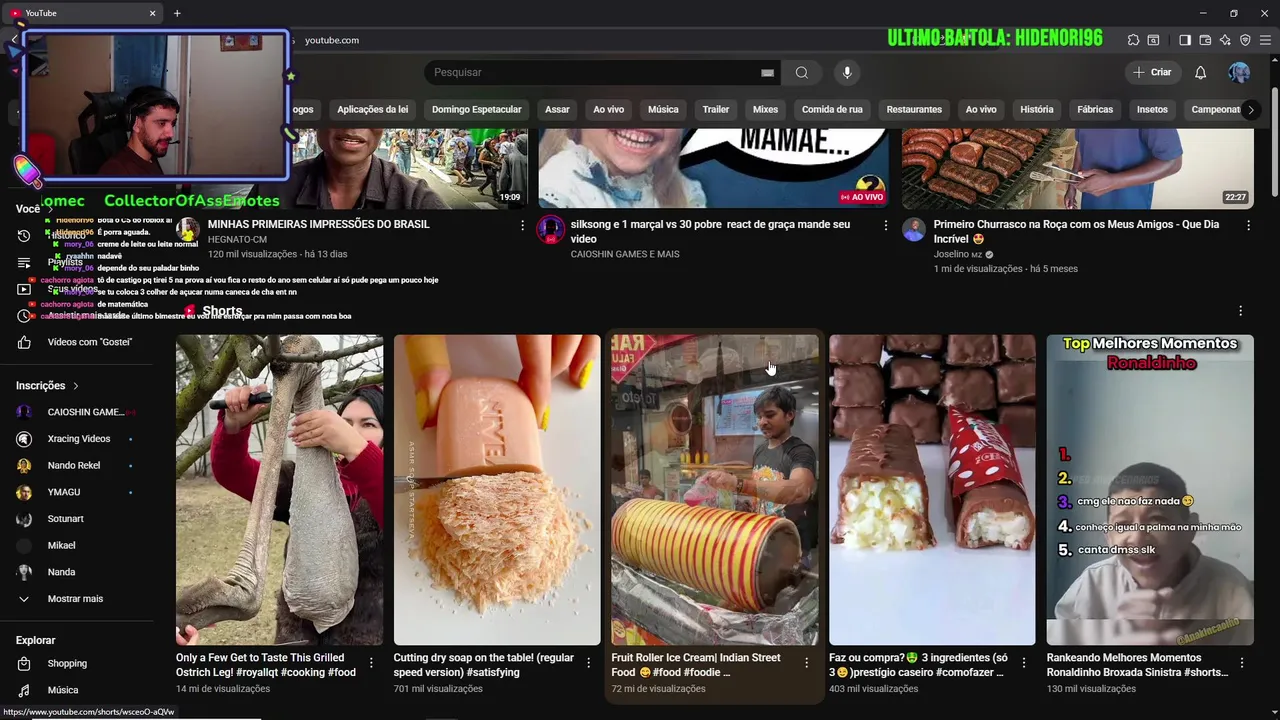The height and width of the screenshot is (720, 1280).
Task: Open video title MINHAS PRIMEIRAS IMPRESSÕES DO BRASIL
Action: coord(318,225)
